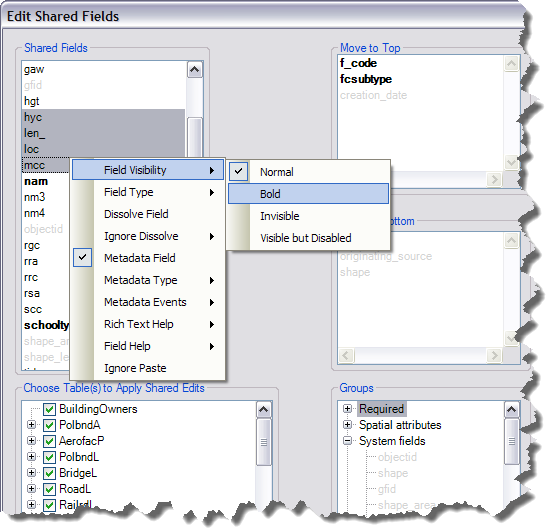Expand the PolbndA tree node
This screenshot has width=546, height=528.
coord(31,425)
